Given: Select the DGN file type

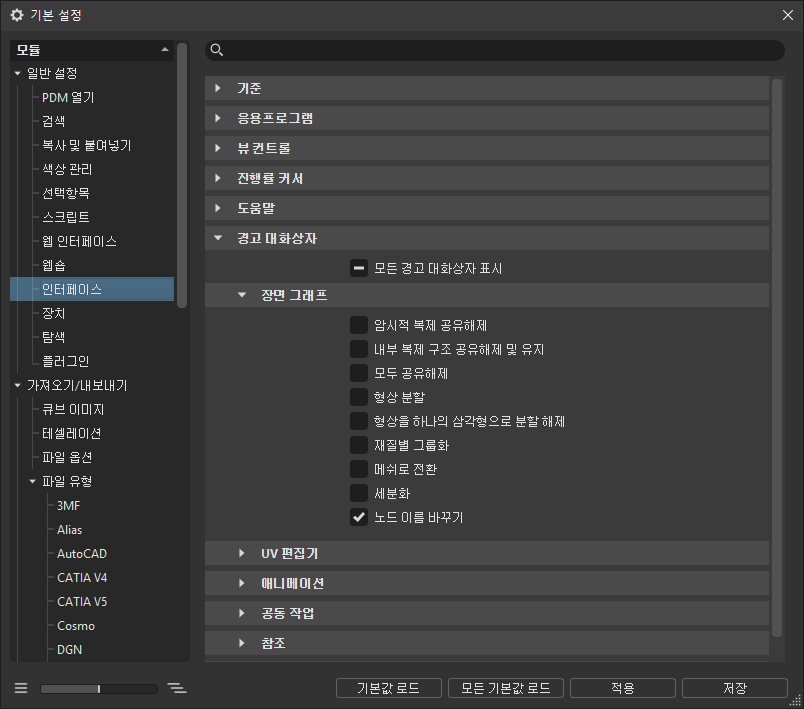Looking at the screenshot, I should pos(69,650).
